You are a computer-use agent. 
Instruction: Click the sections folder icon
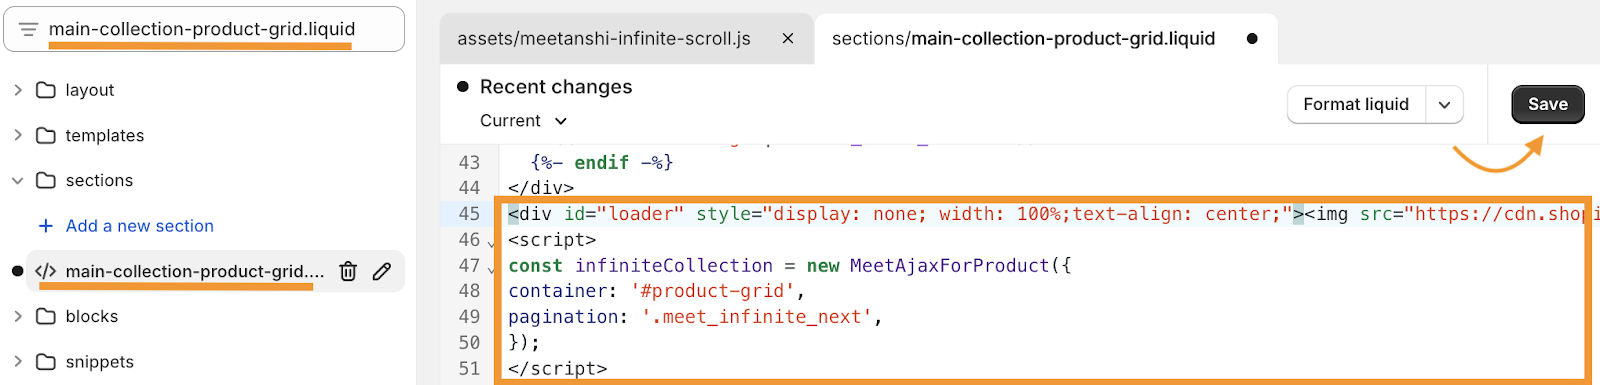46,180
